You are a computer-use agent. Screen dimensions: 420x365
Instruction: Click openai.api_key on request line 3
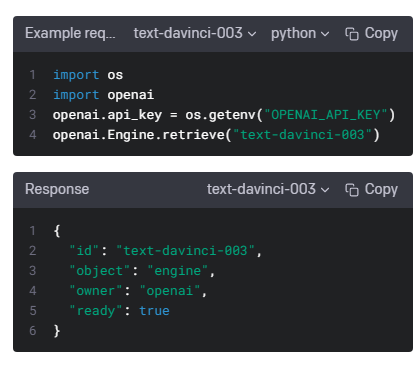tap(107, 115)
